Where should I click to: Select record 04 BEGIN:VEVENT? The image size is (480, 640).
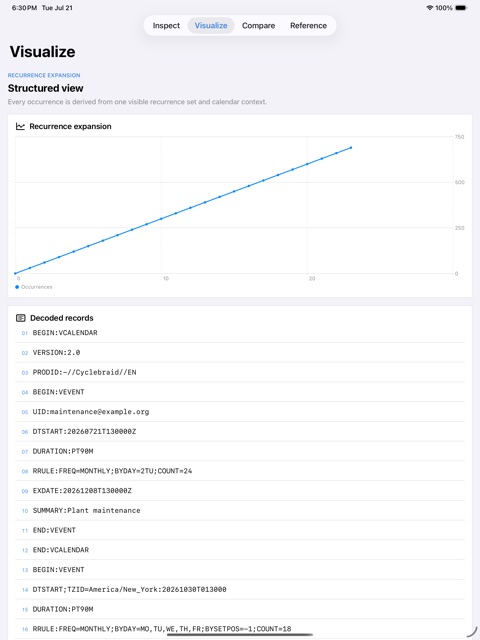point(240,392)
